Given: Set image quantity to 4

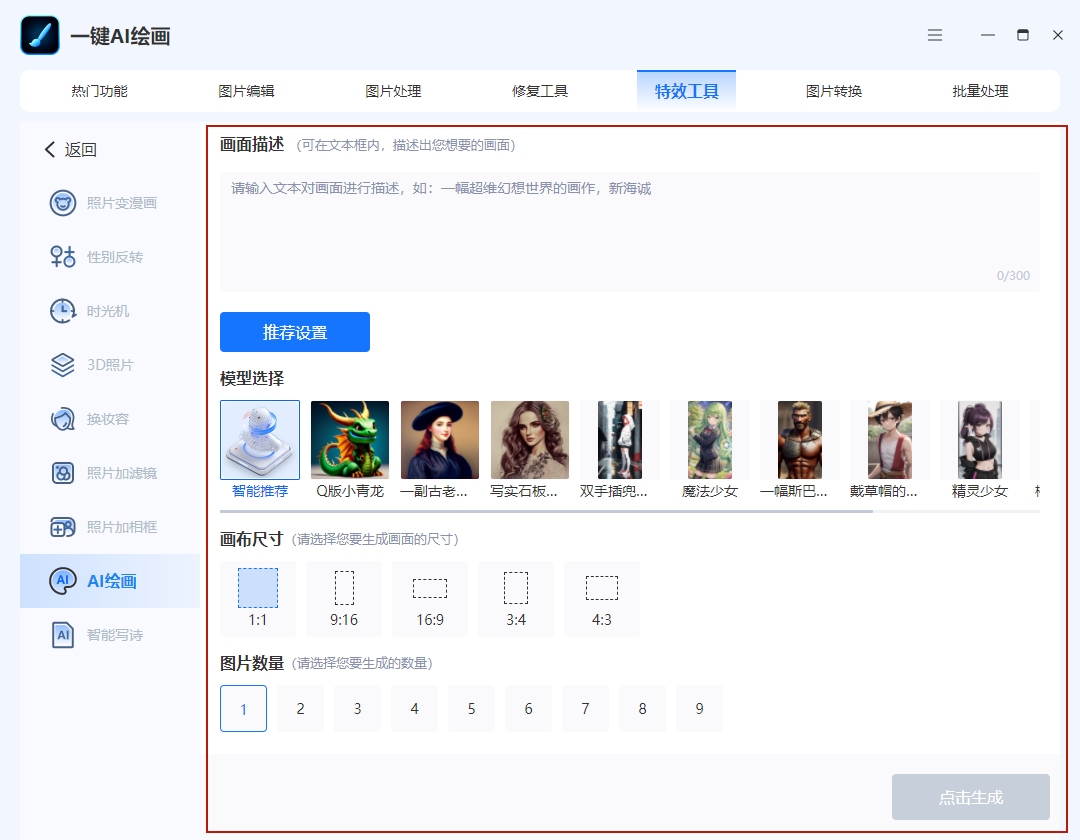Looking at the screenshot, I should tap(415, 708).
